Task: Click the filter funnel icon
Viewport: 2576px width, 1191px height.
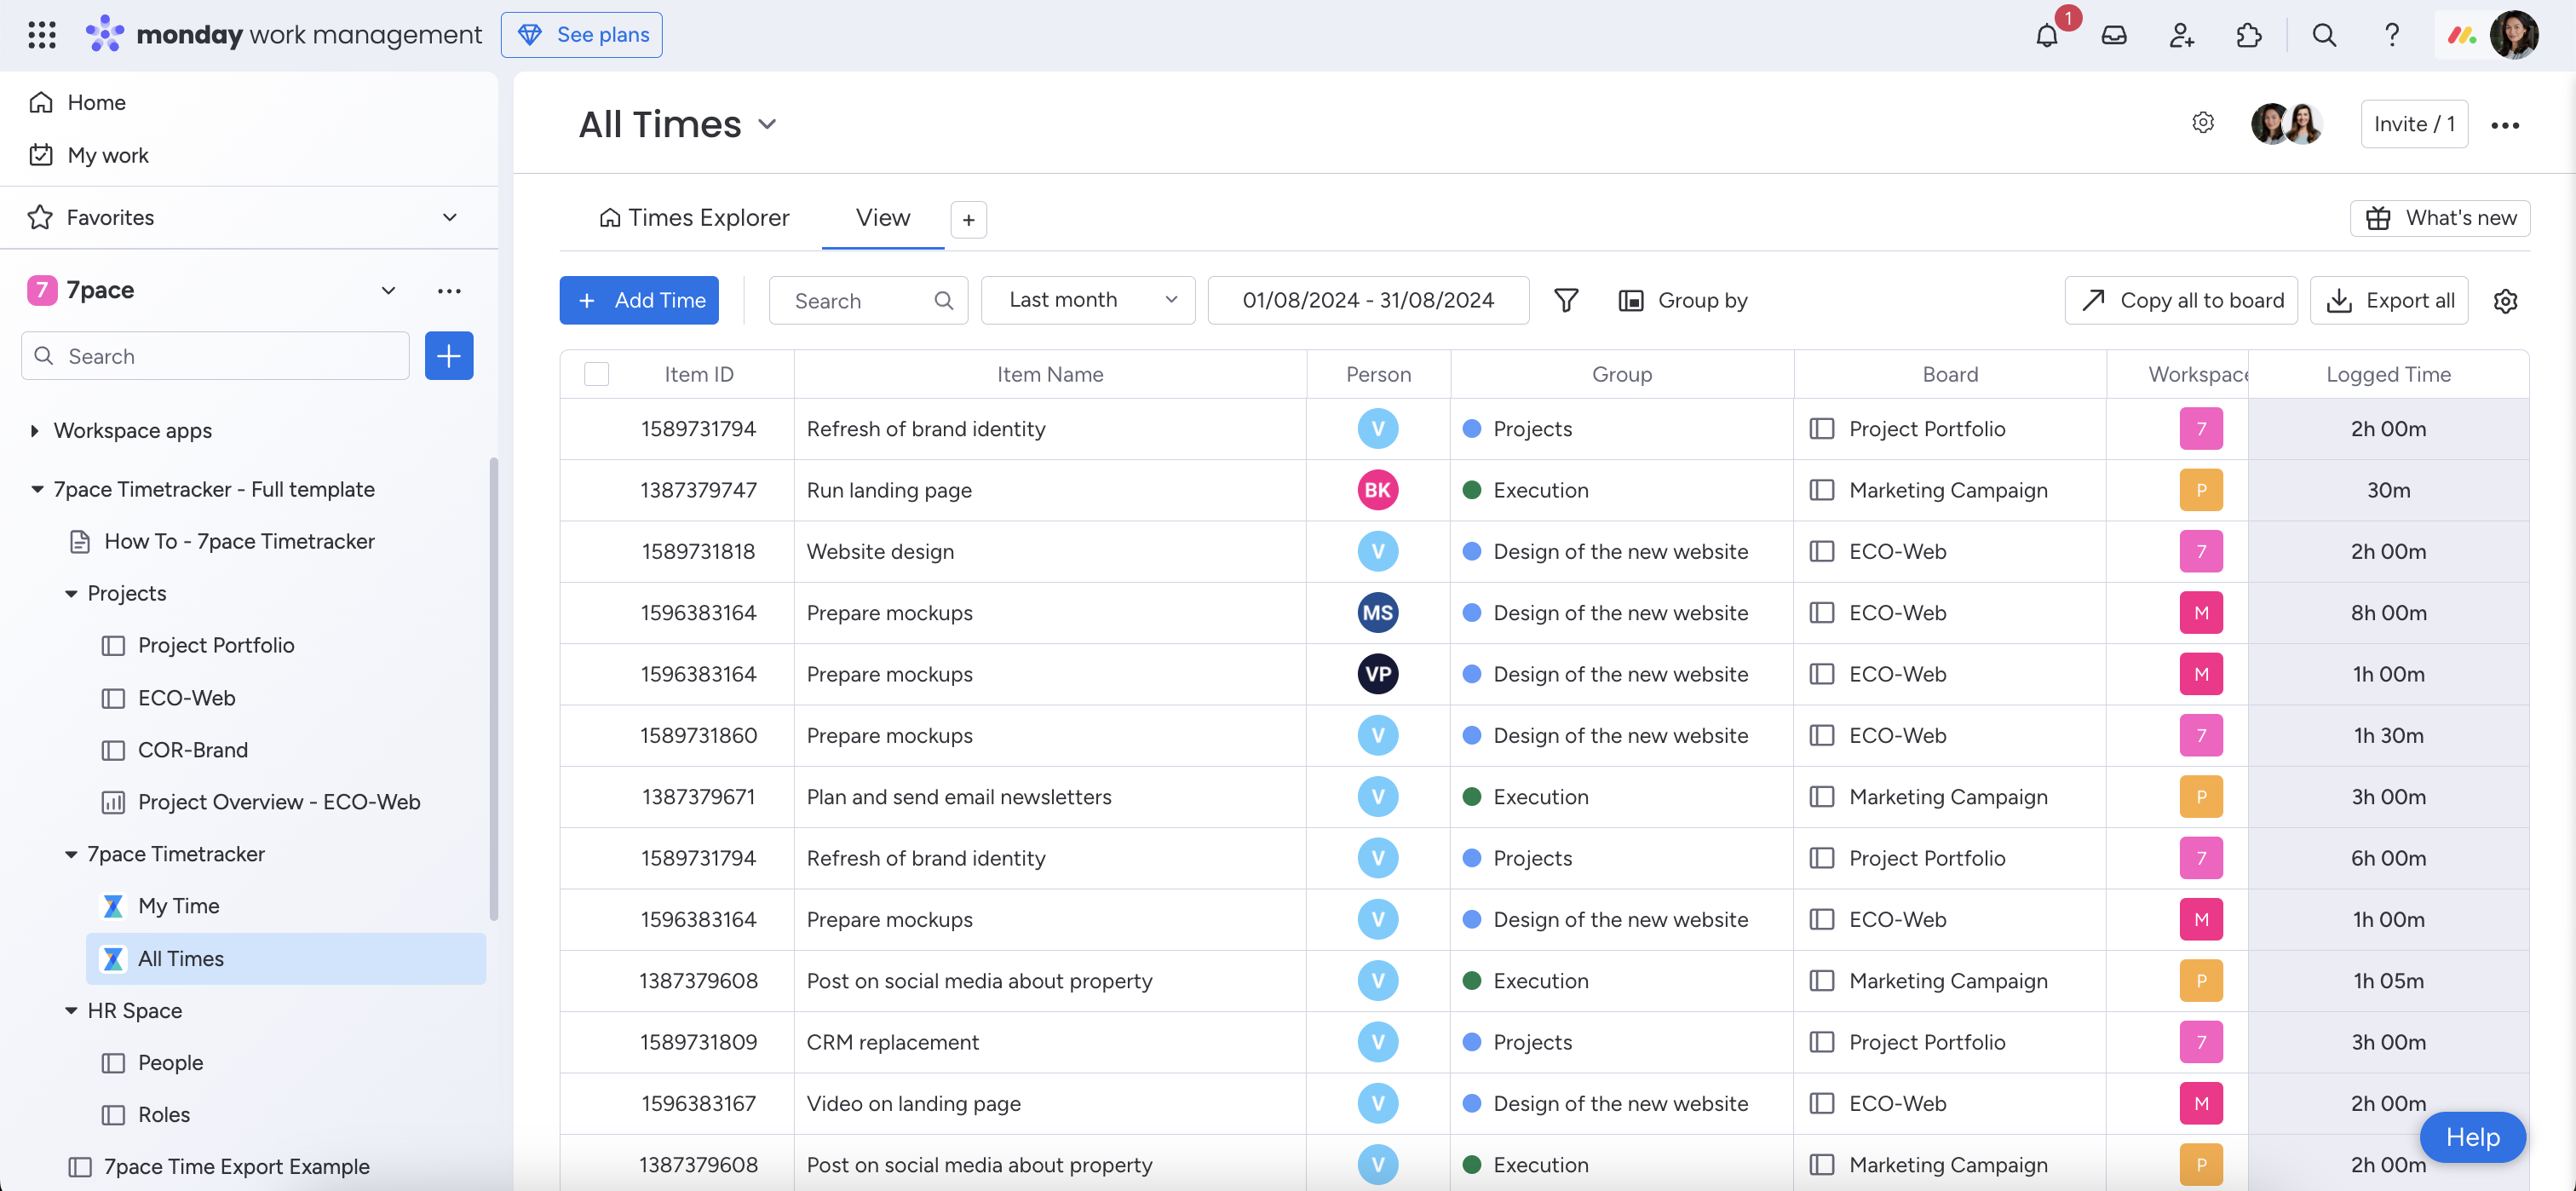Action: pos(1566,300)
